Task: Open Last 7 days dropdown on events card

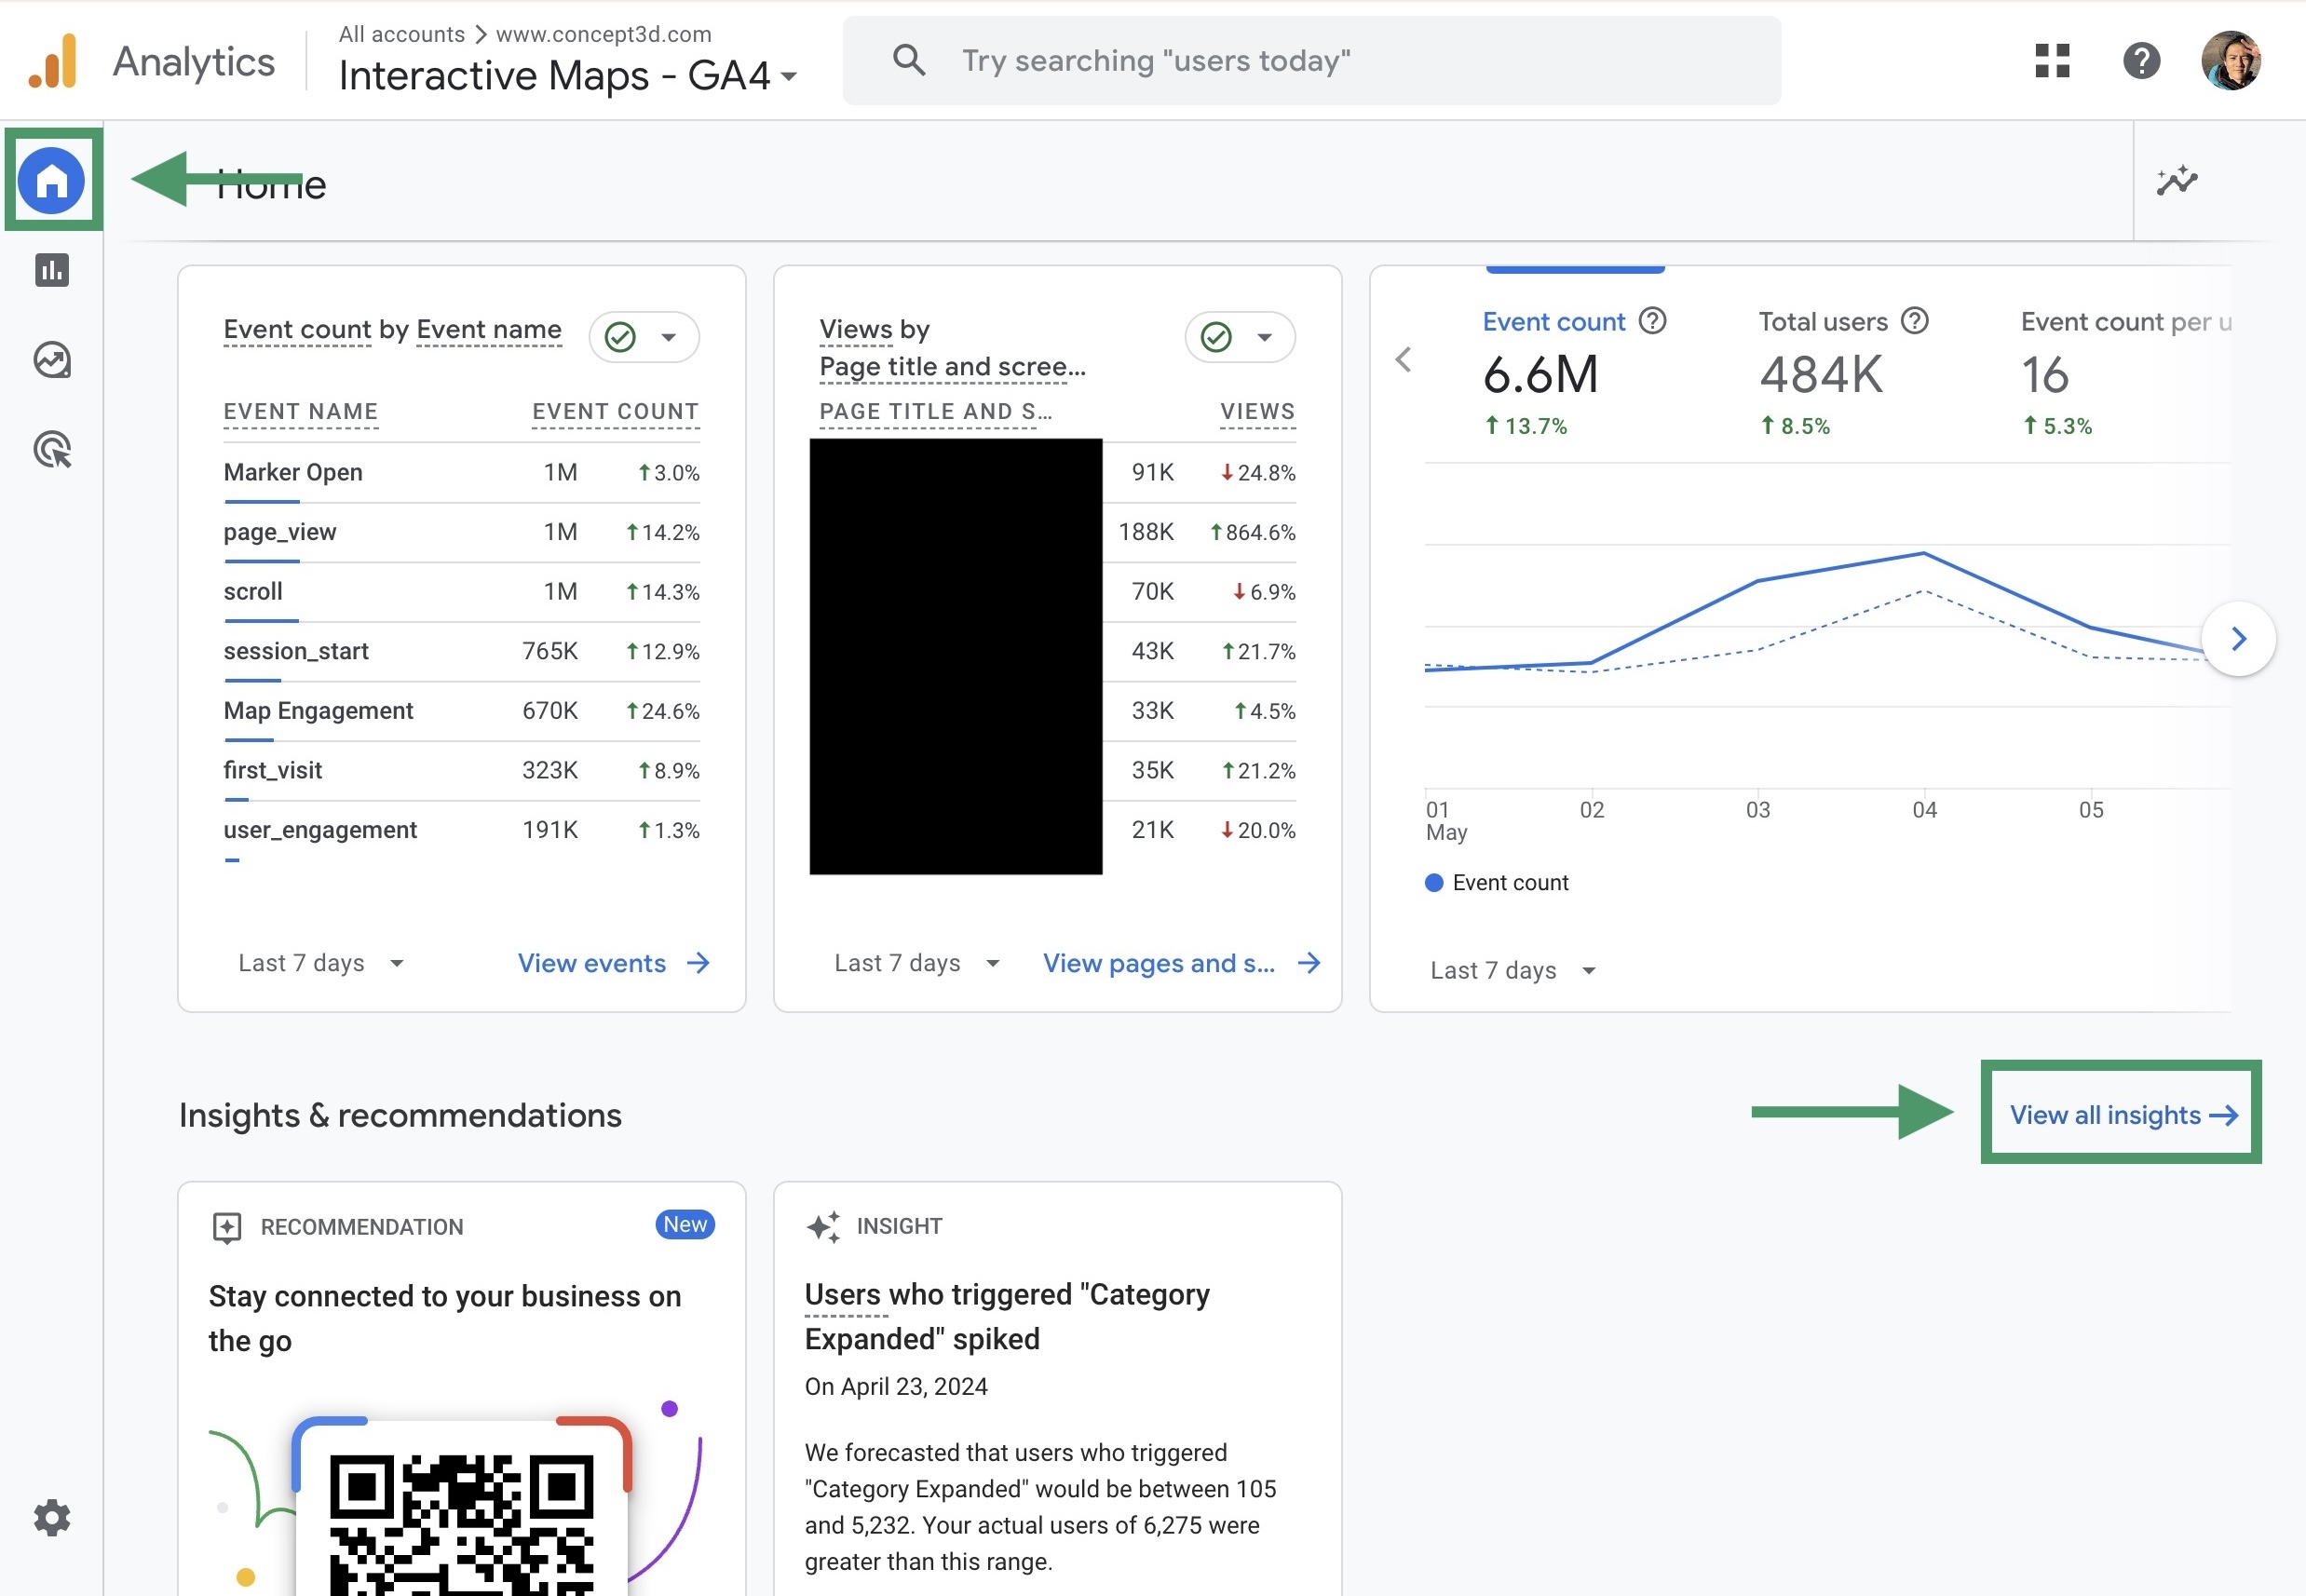Action: point(320,963)
